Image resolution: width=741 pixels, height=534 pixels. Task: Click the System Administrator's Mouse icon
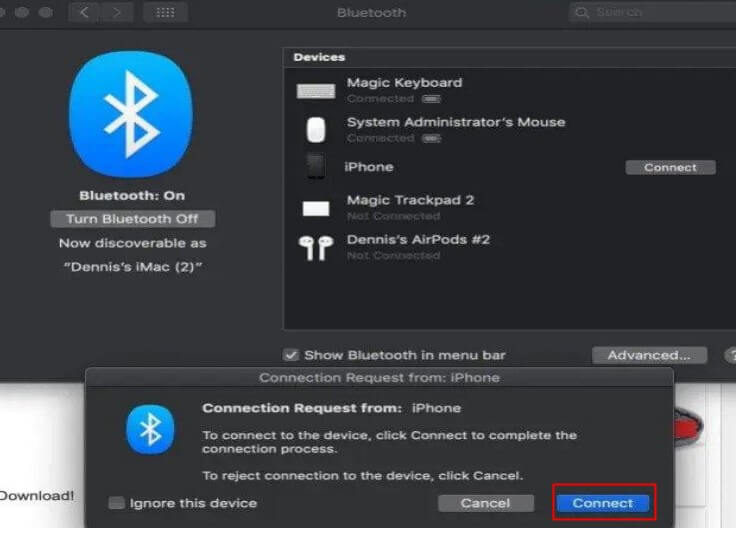pos(316,129)
